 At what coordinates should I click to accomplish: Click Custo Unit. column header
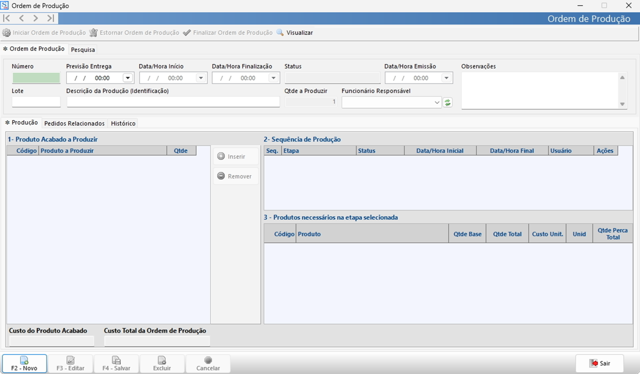click(x=547, y=234)
